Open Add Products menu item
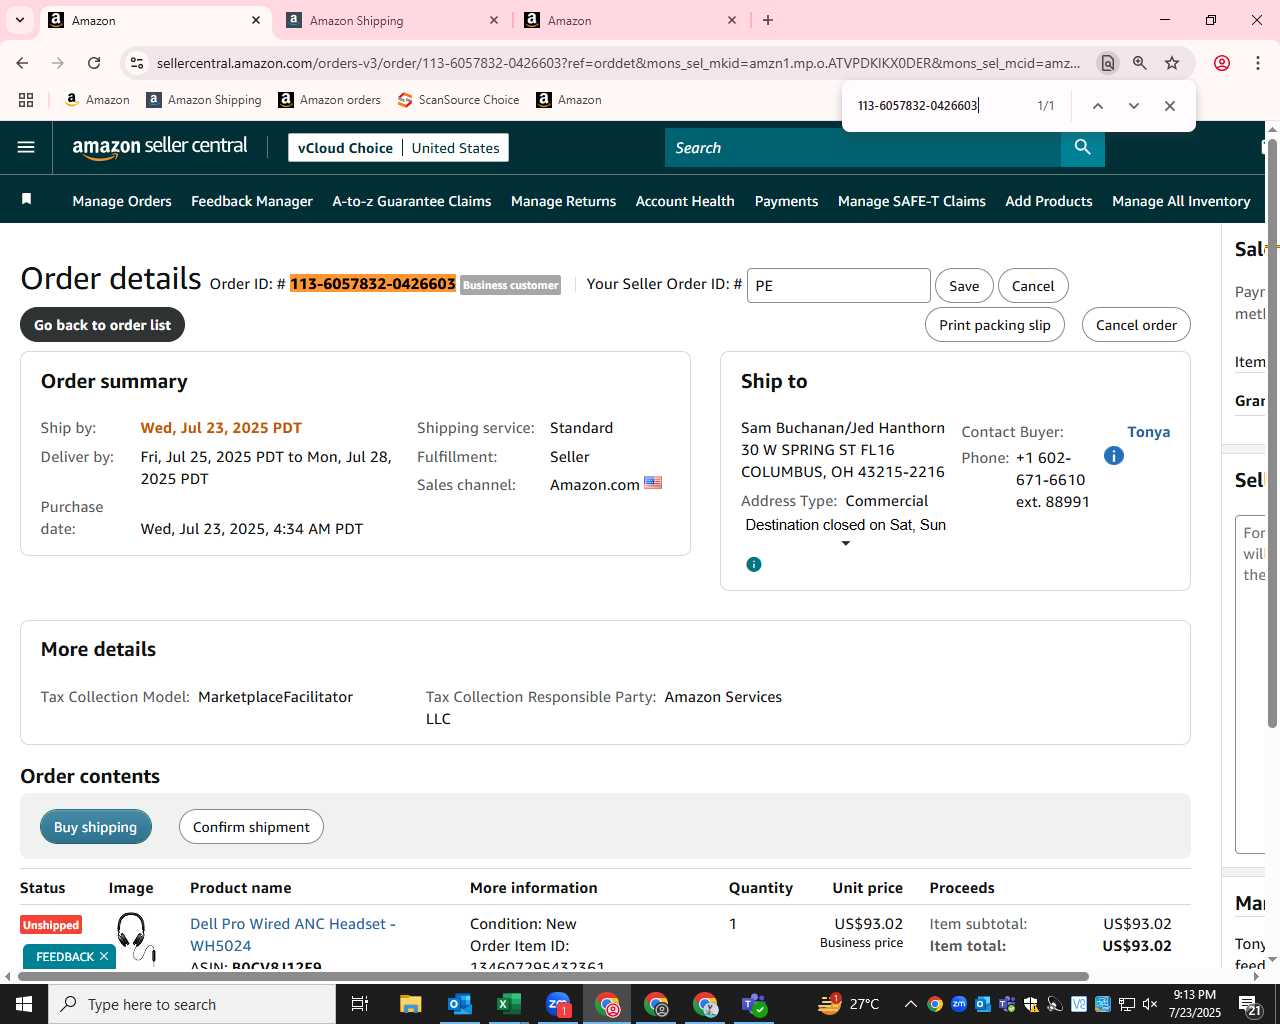Viewport: 1280px width, 1024px height. pos(1049,201)
